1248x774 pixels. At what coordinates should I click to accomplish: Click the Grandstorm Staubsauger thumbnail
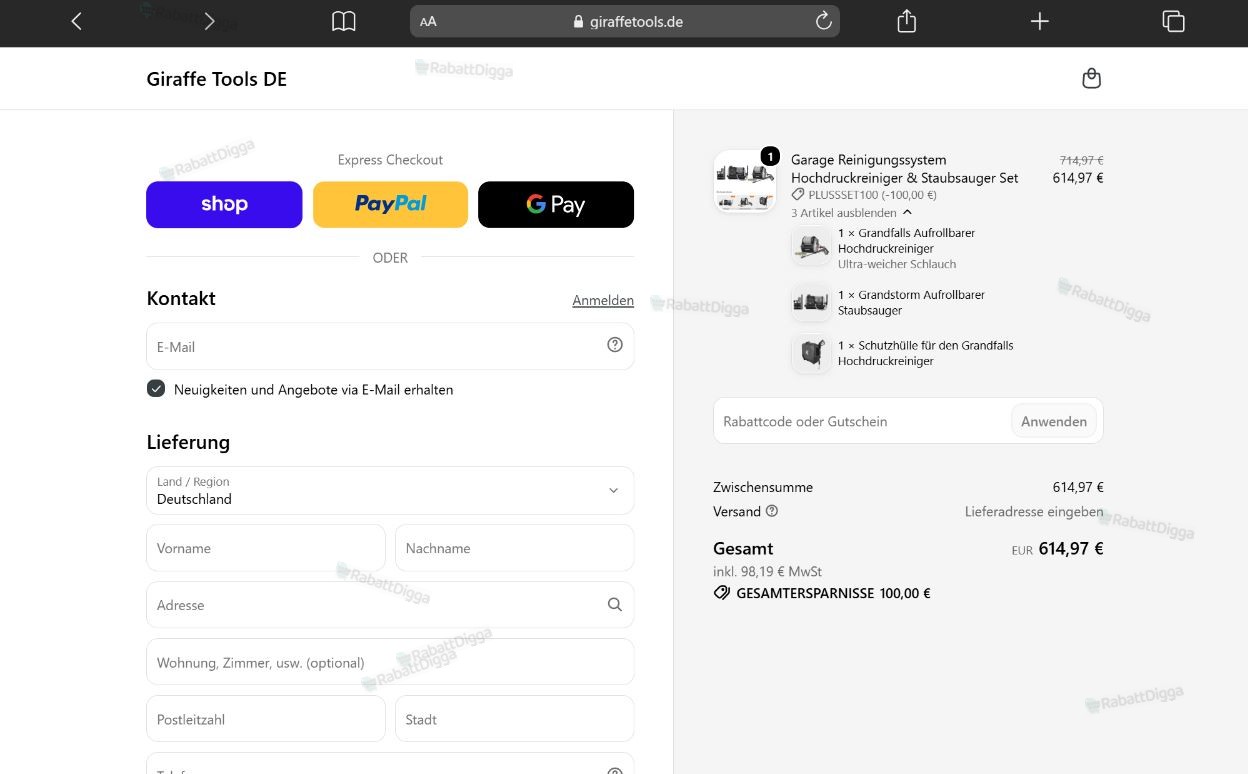[811, 301]
